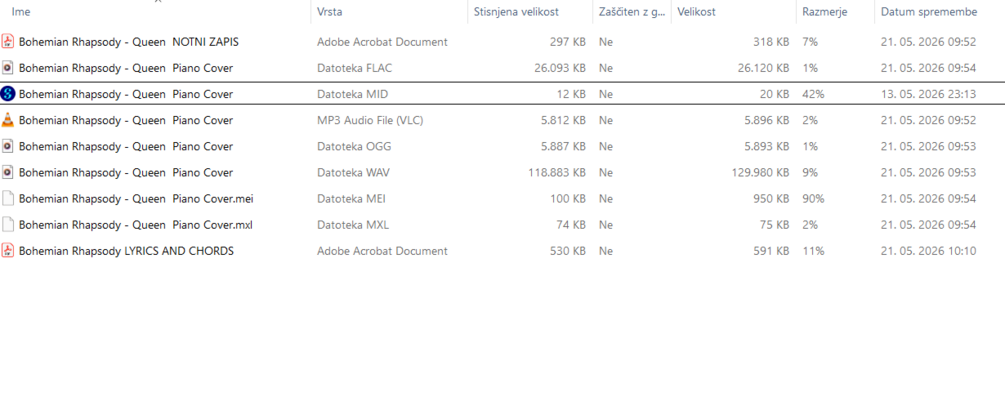The height and width of the screenshot is (410, 1005).
Task: Click the VLC cone icon of MP3 file
Action: tap(8, 120)
